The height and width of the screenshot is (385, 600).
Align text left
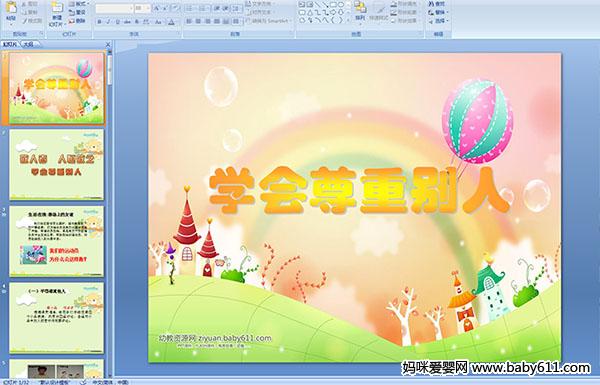pos(189,22)
